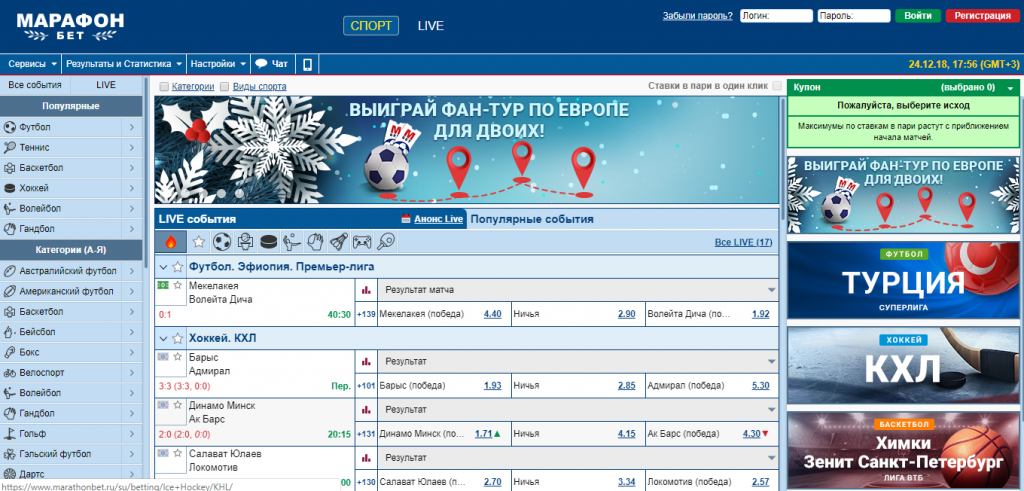This screenshot has width=1024, height=491.
Task: Add Мекелакея match to favorites star
Action: (x=178, y=285)
